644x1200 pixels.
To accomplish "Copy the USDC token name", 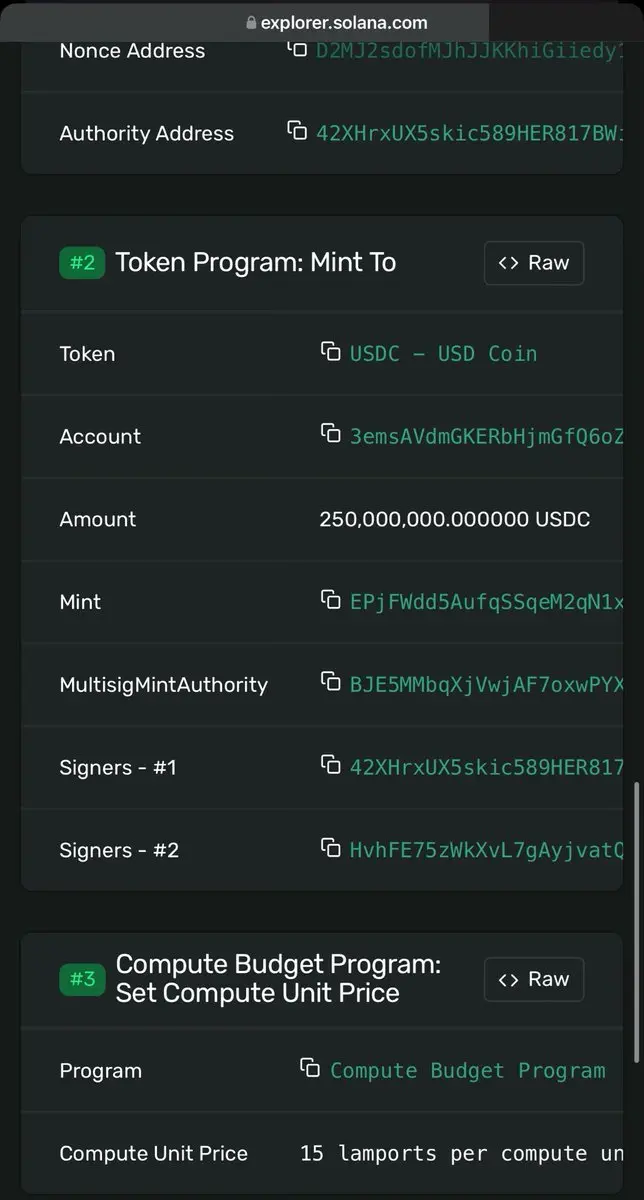I will click(x=330, y=351).
